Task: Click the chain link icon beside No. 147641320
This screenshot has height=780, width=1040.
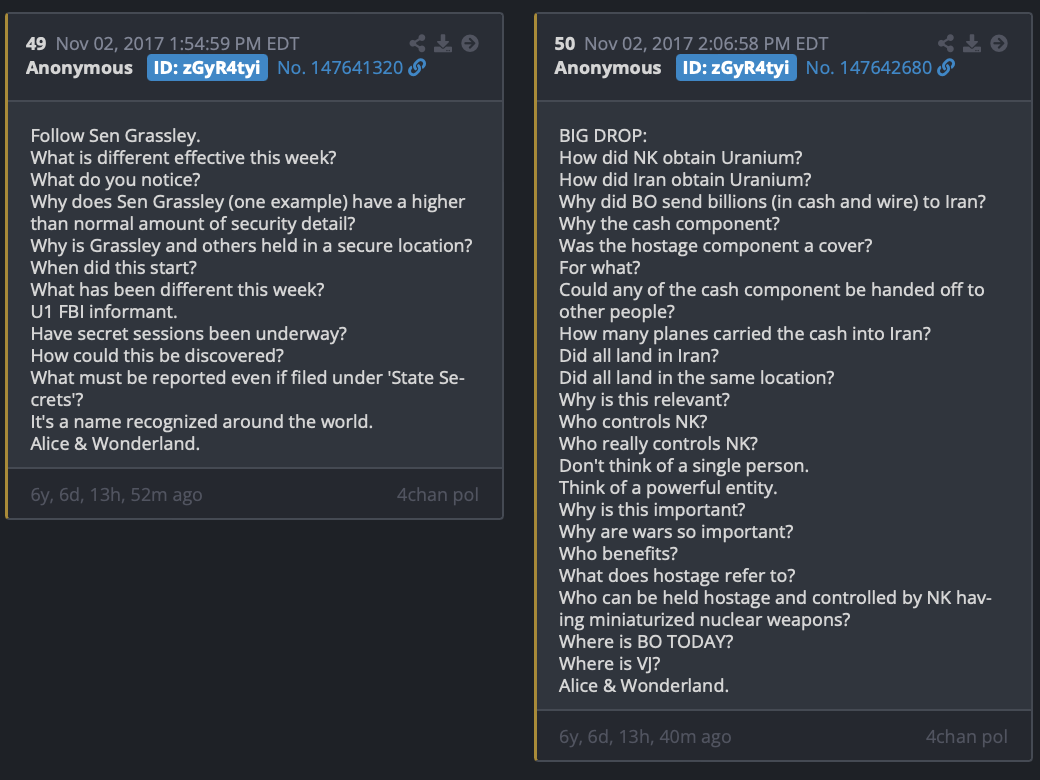Action: click(417, 68)
